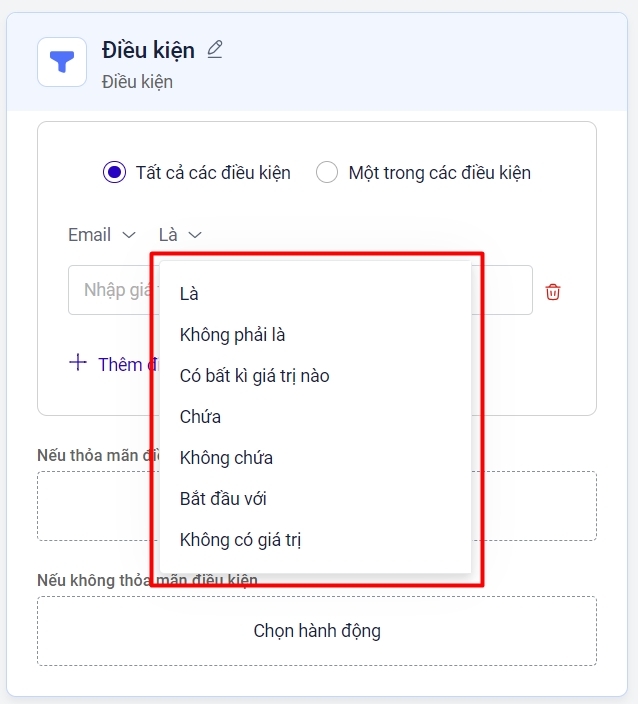The width and height of the screenshot is (638, 704).
Task: Delete condition with red trash icon
Action: [553, 292]
